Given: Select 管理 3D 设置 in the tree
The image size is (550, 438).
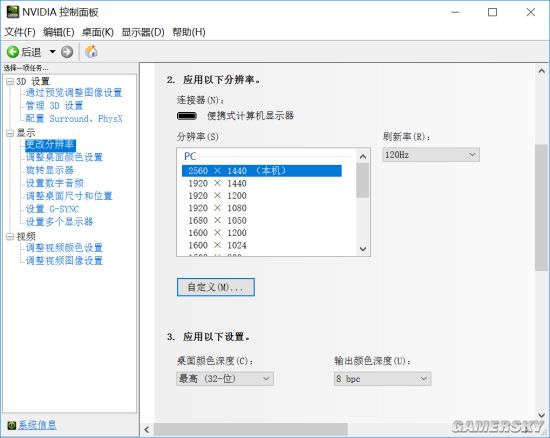Looking at the screenshot, I should coord(54,106).
